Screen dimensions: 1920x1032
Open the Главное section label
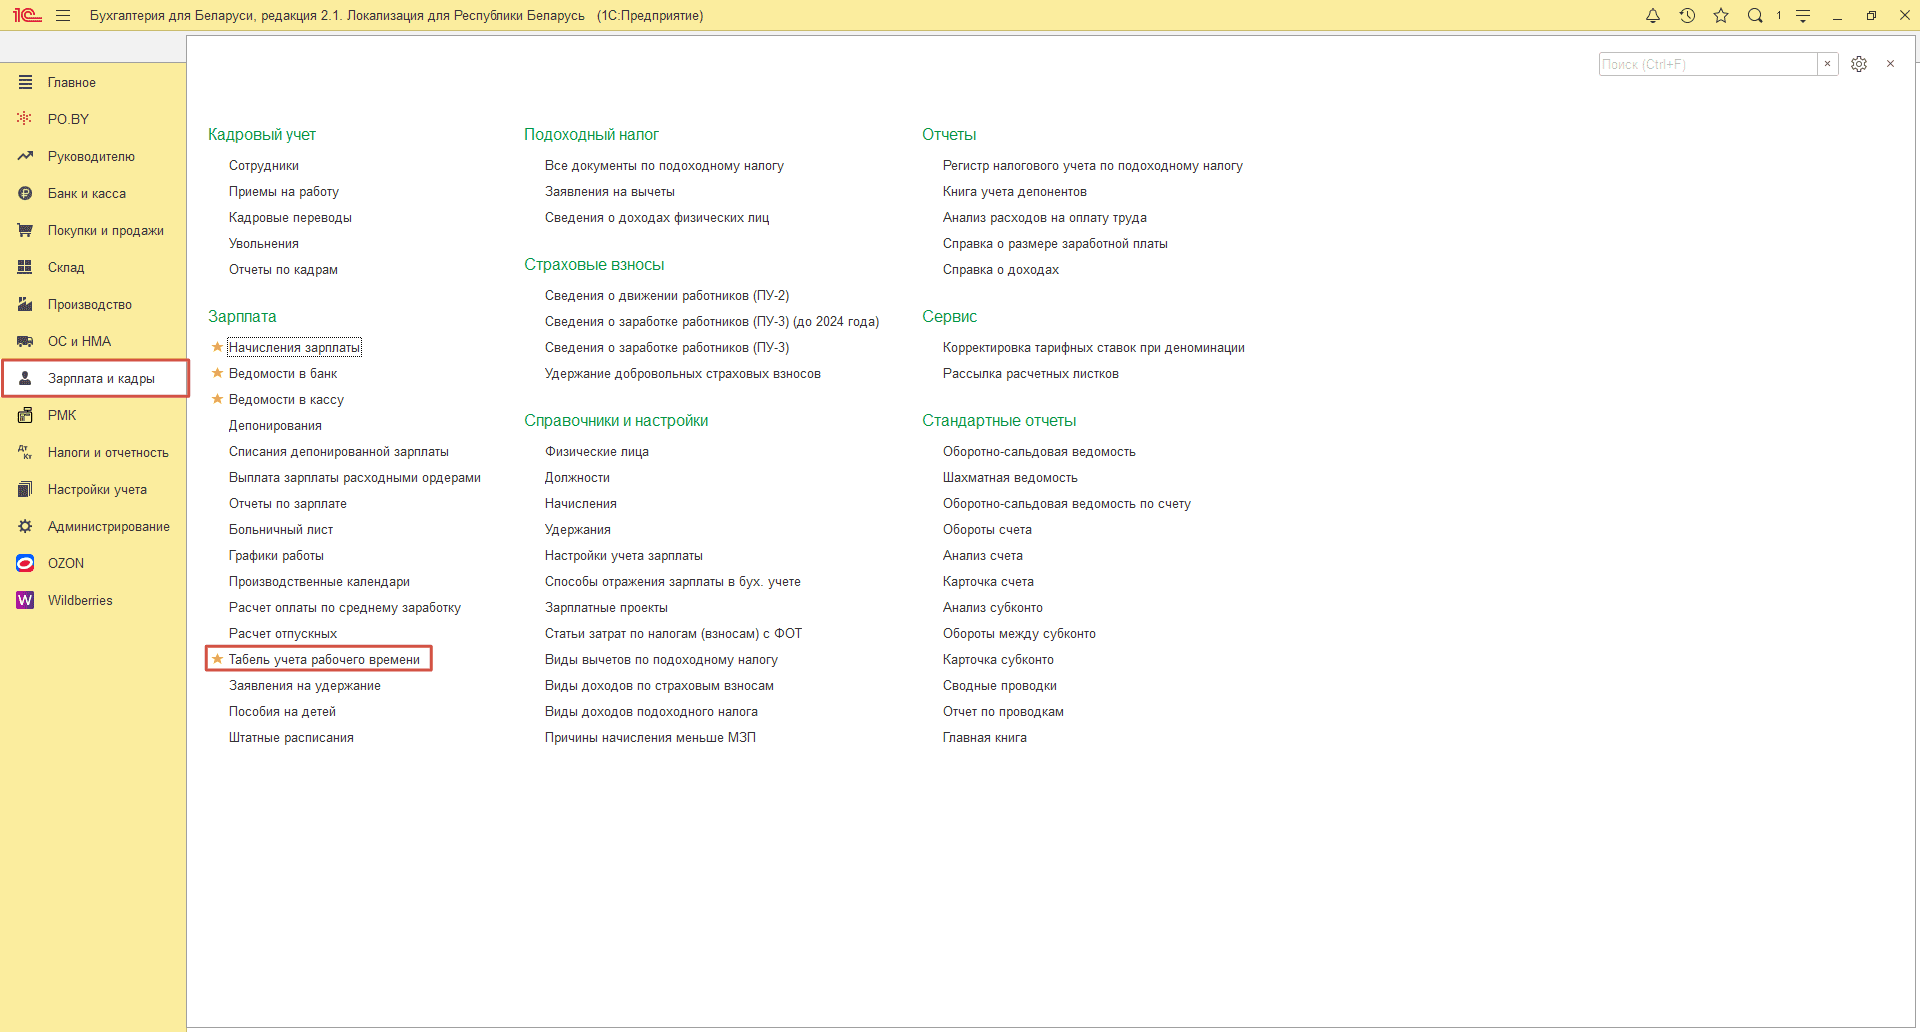pyautogui.click(x=72, y=82)
